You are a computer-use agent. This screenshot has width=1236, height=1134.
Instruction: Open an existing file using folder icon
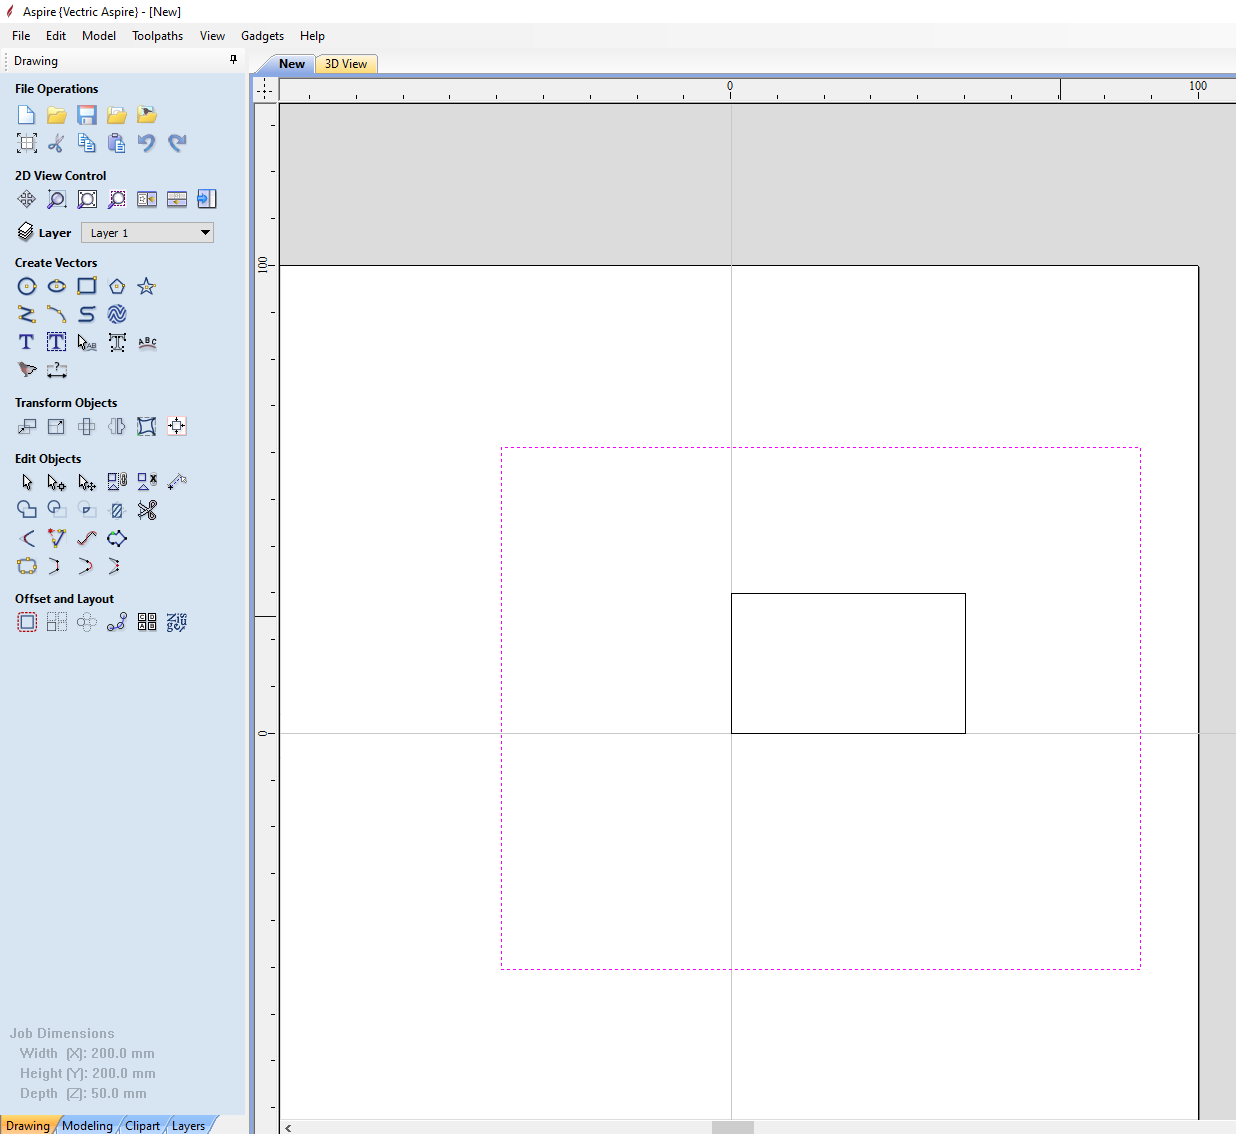57,115
